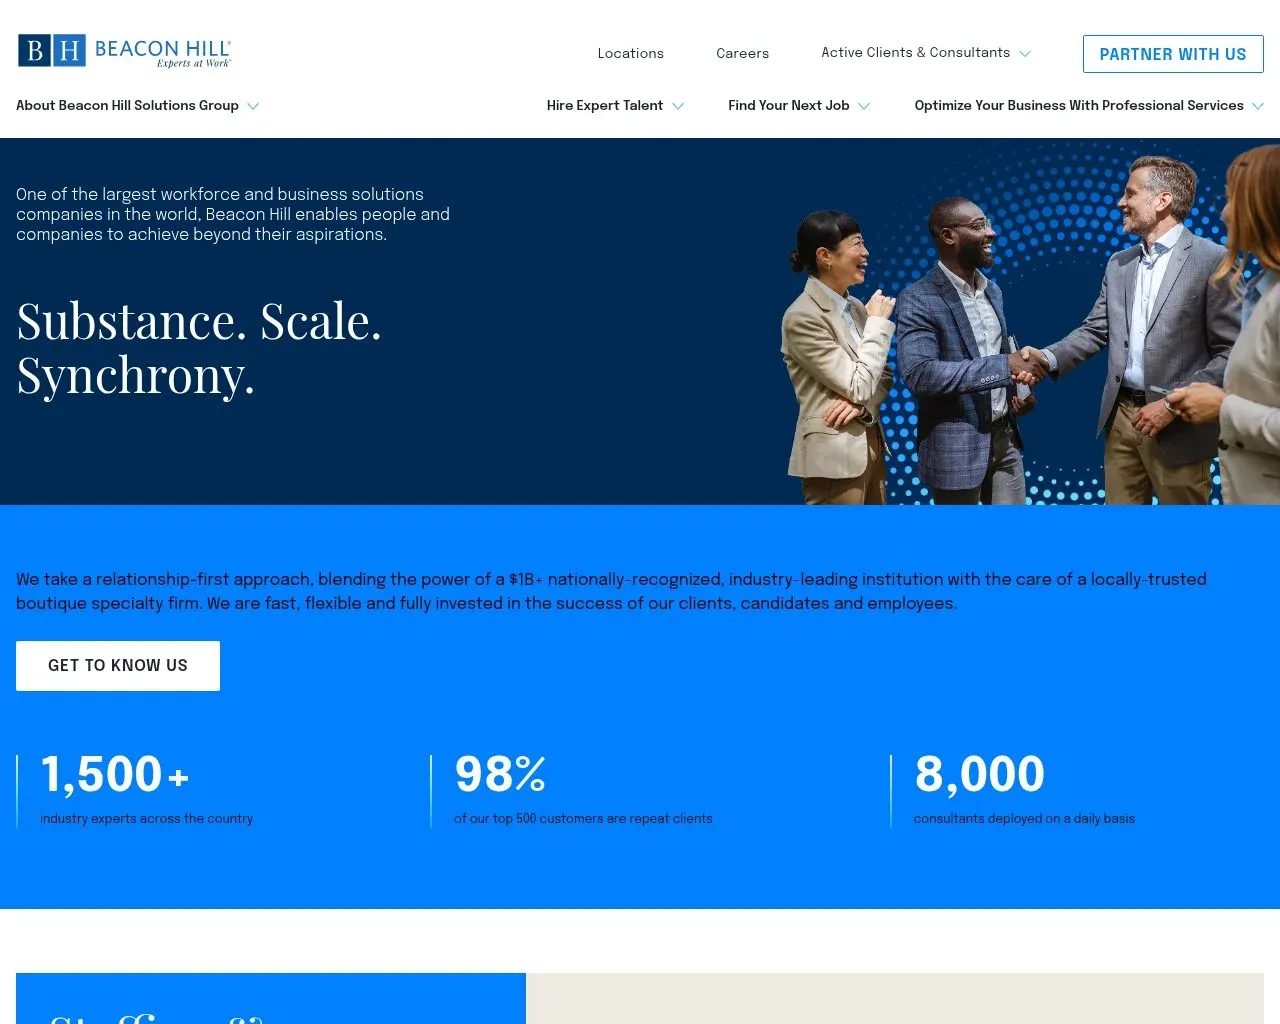Expand the Find Your Next Job menu
This screenshot has width=1280, height=1024.
(789, 106)
